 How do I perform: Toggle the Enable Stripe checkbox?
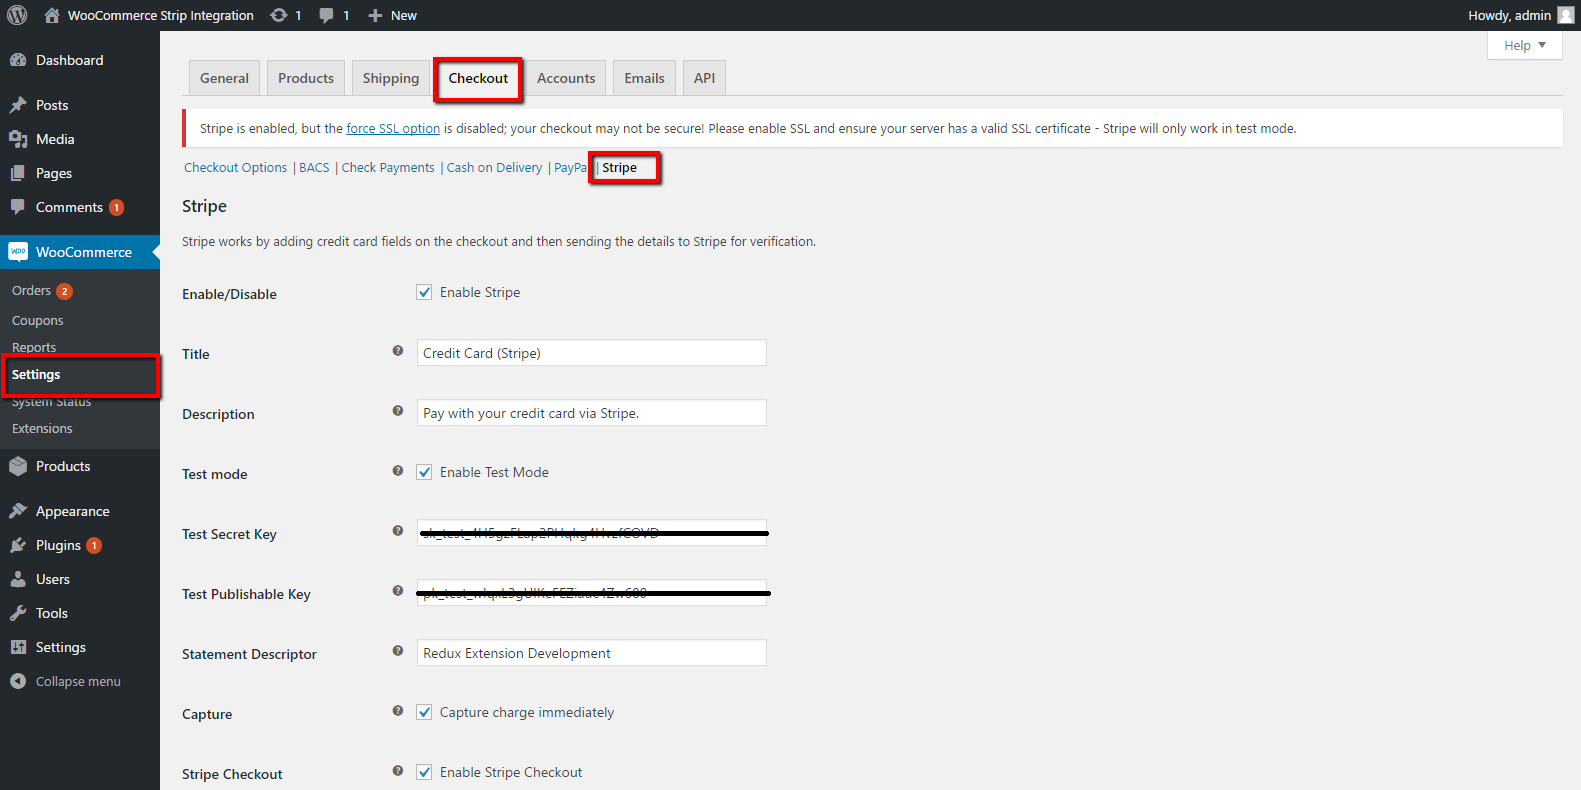coord(424,292)
